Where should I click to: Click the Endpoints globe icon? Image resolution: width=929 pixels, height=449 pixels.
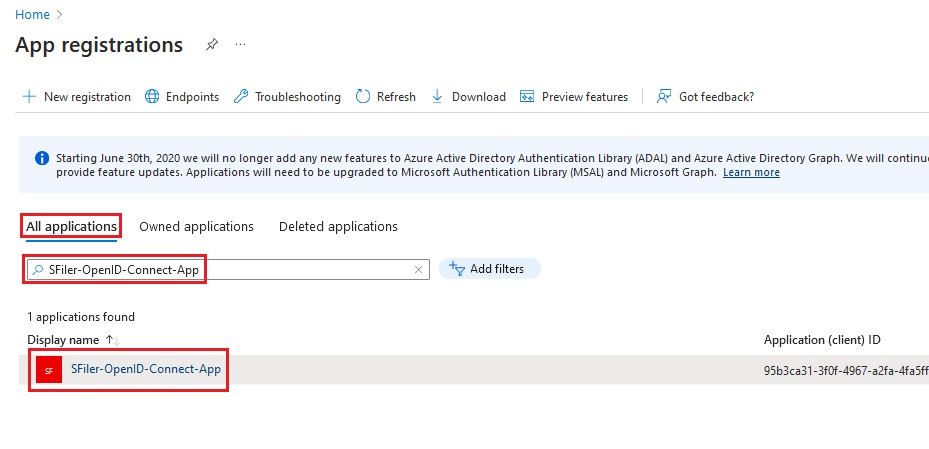[152, 97]
